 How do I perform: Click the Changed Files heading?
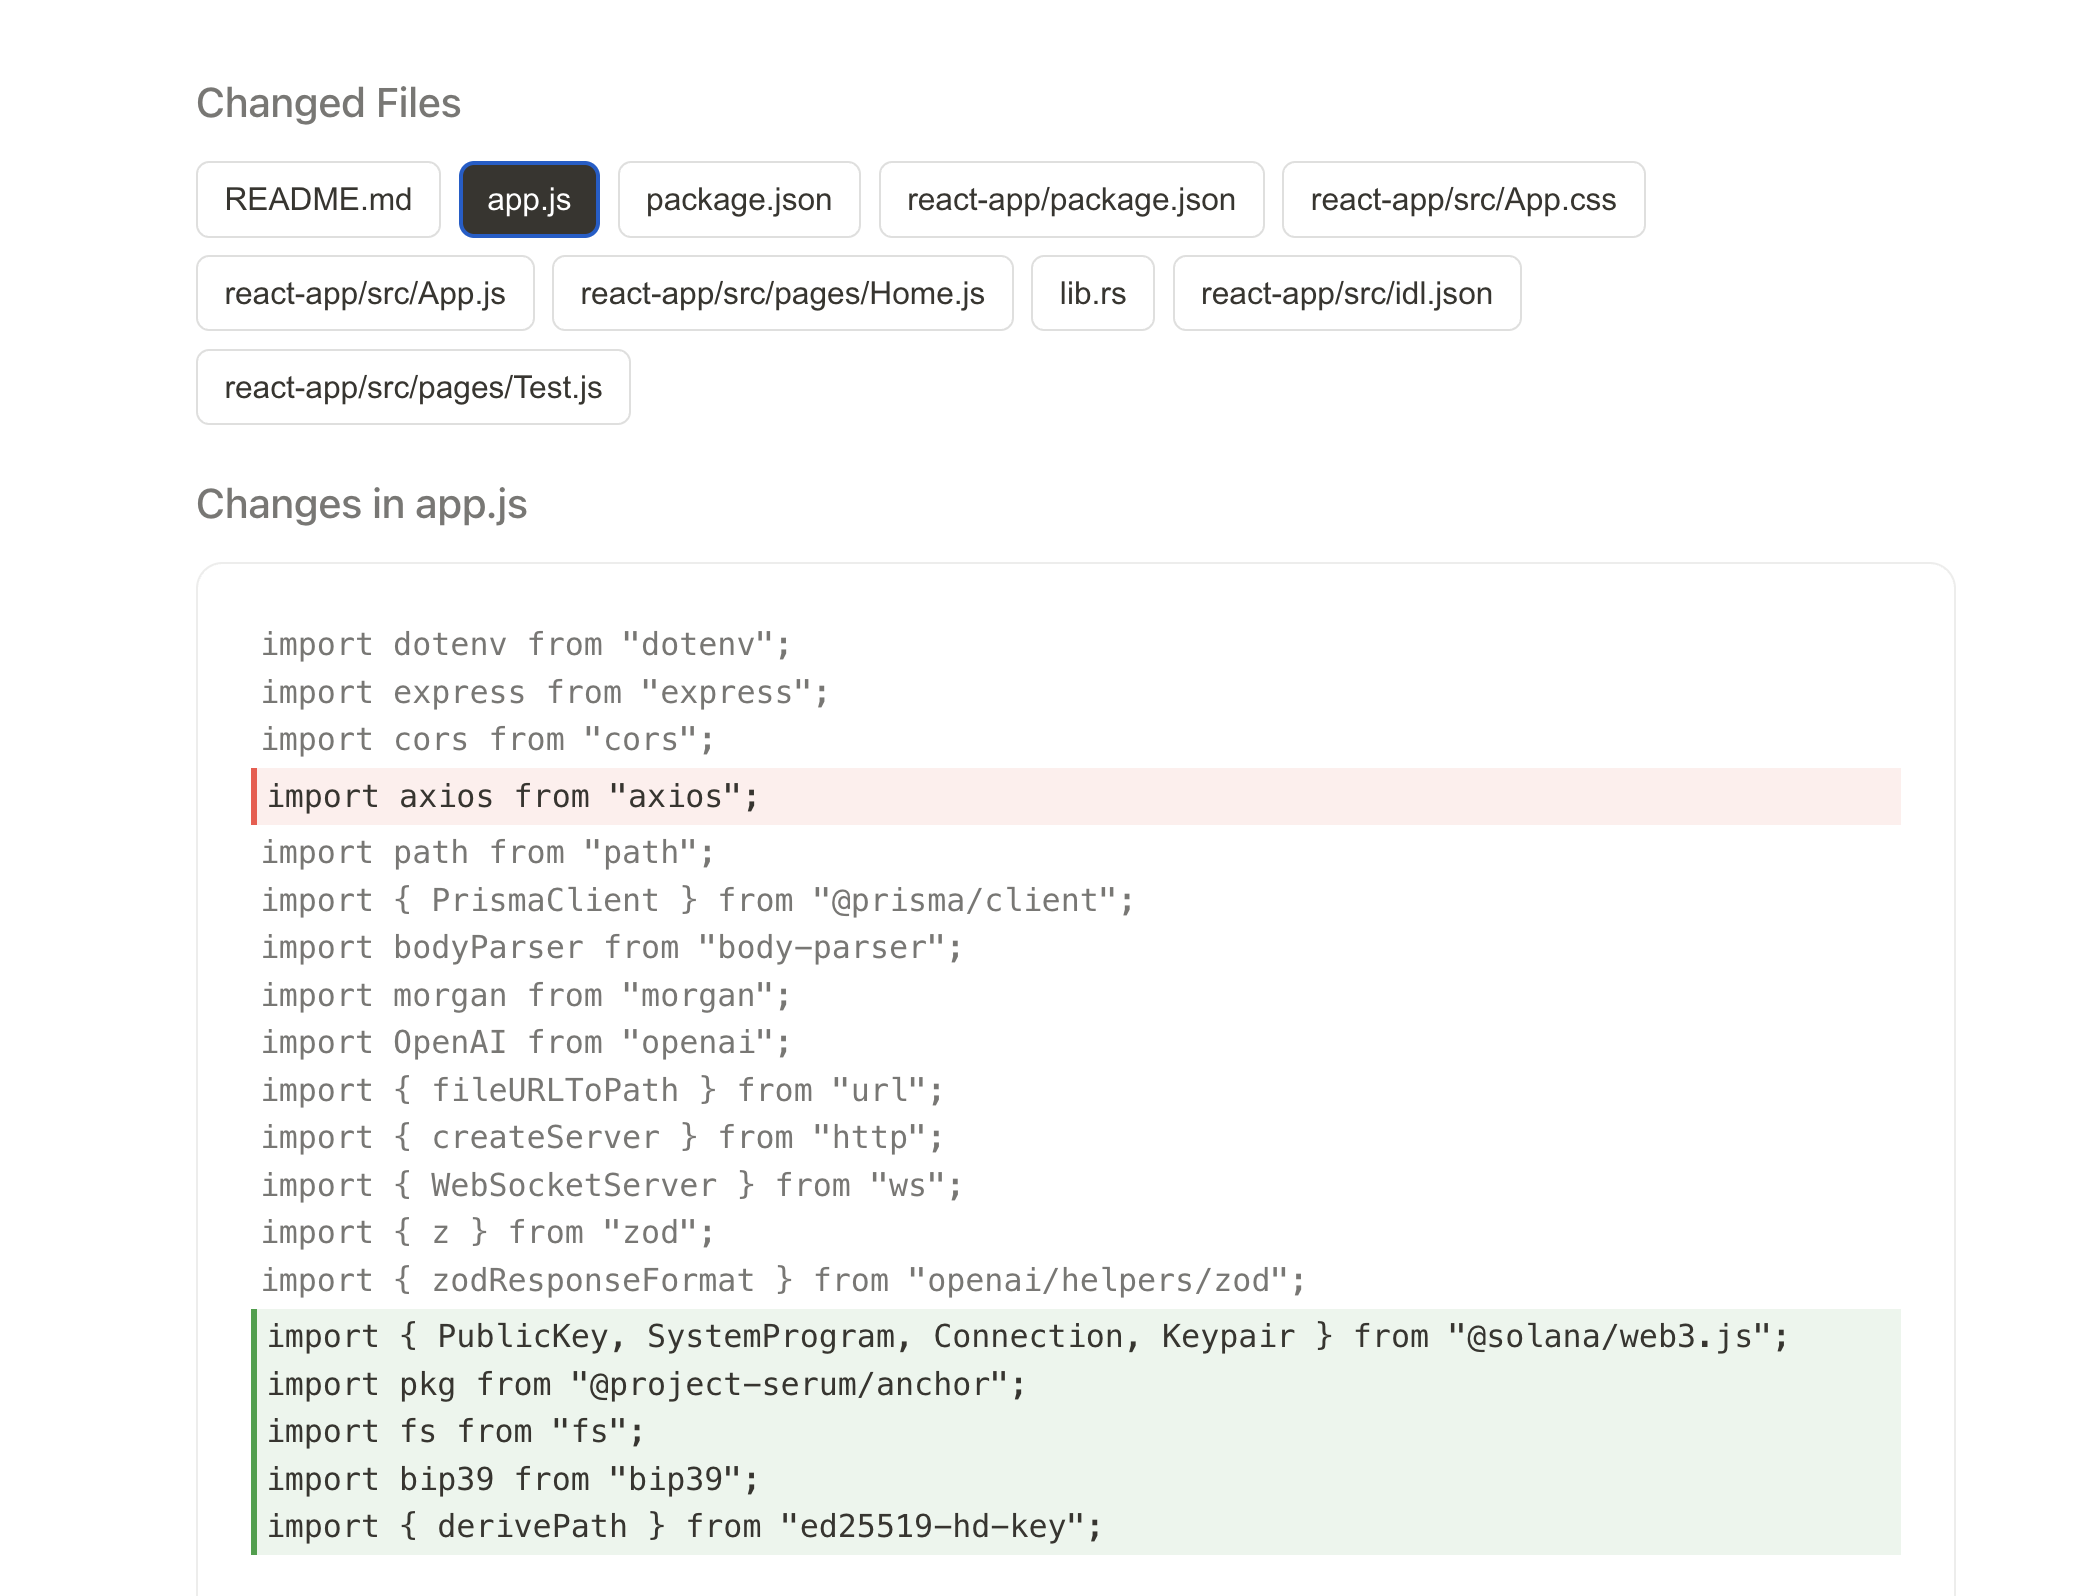[x=328, y=103]
